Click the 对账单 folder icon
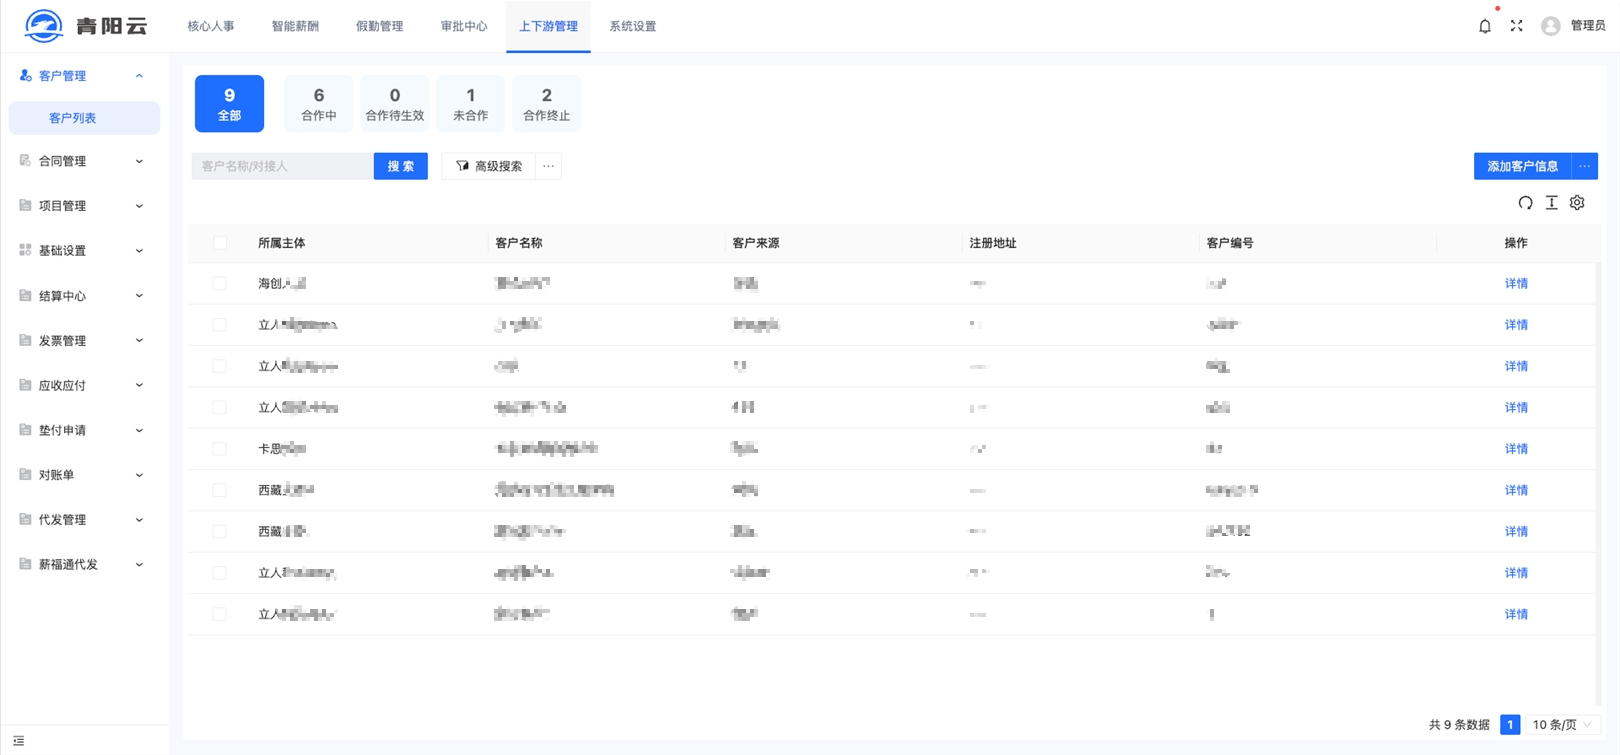This screenshot has width=1620, height=755. point(25,475)
